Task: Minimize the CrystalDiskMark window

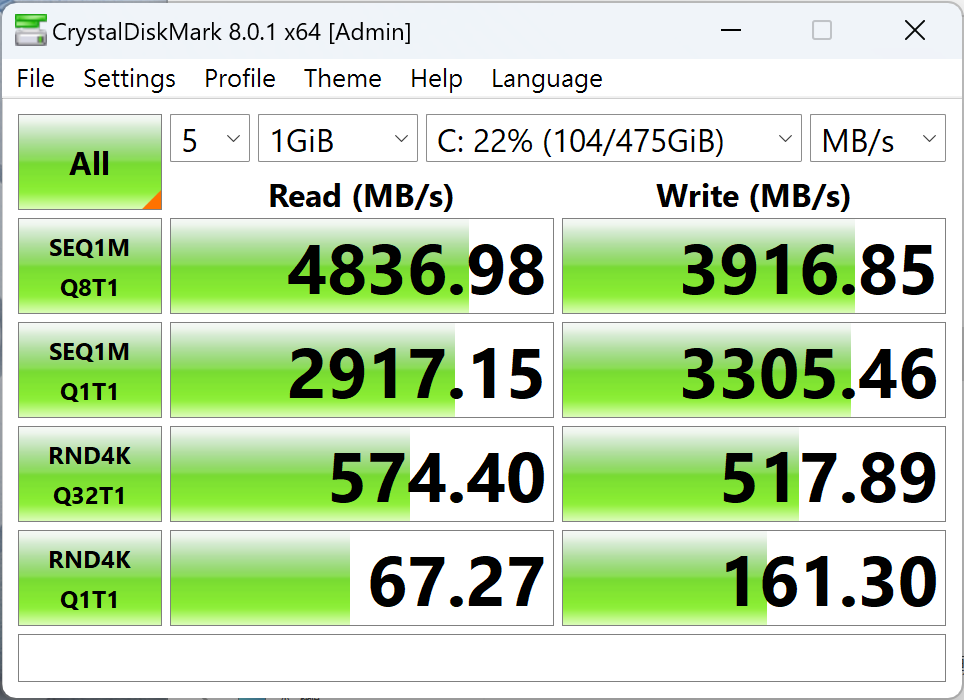Action: click(x=731, y=30)
